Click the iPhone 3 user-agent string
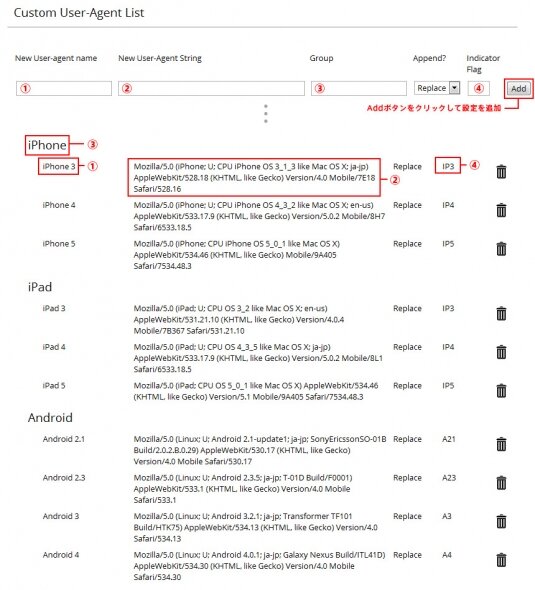The width and height of the screenshot is (535, 590). point(254,178)
